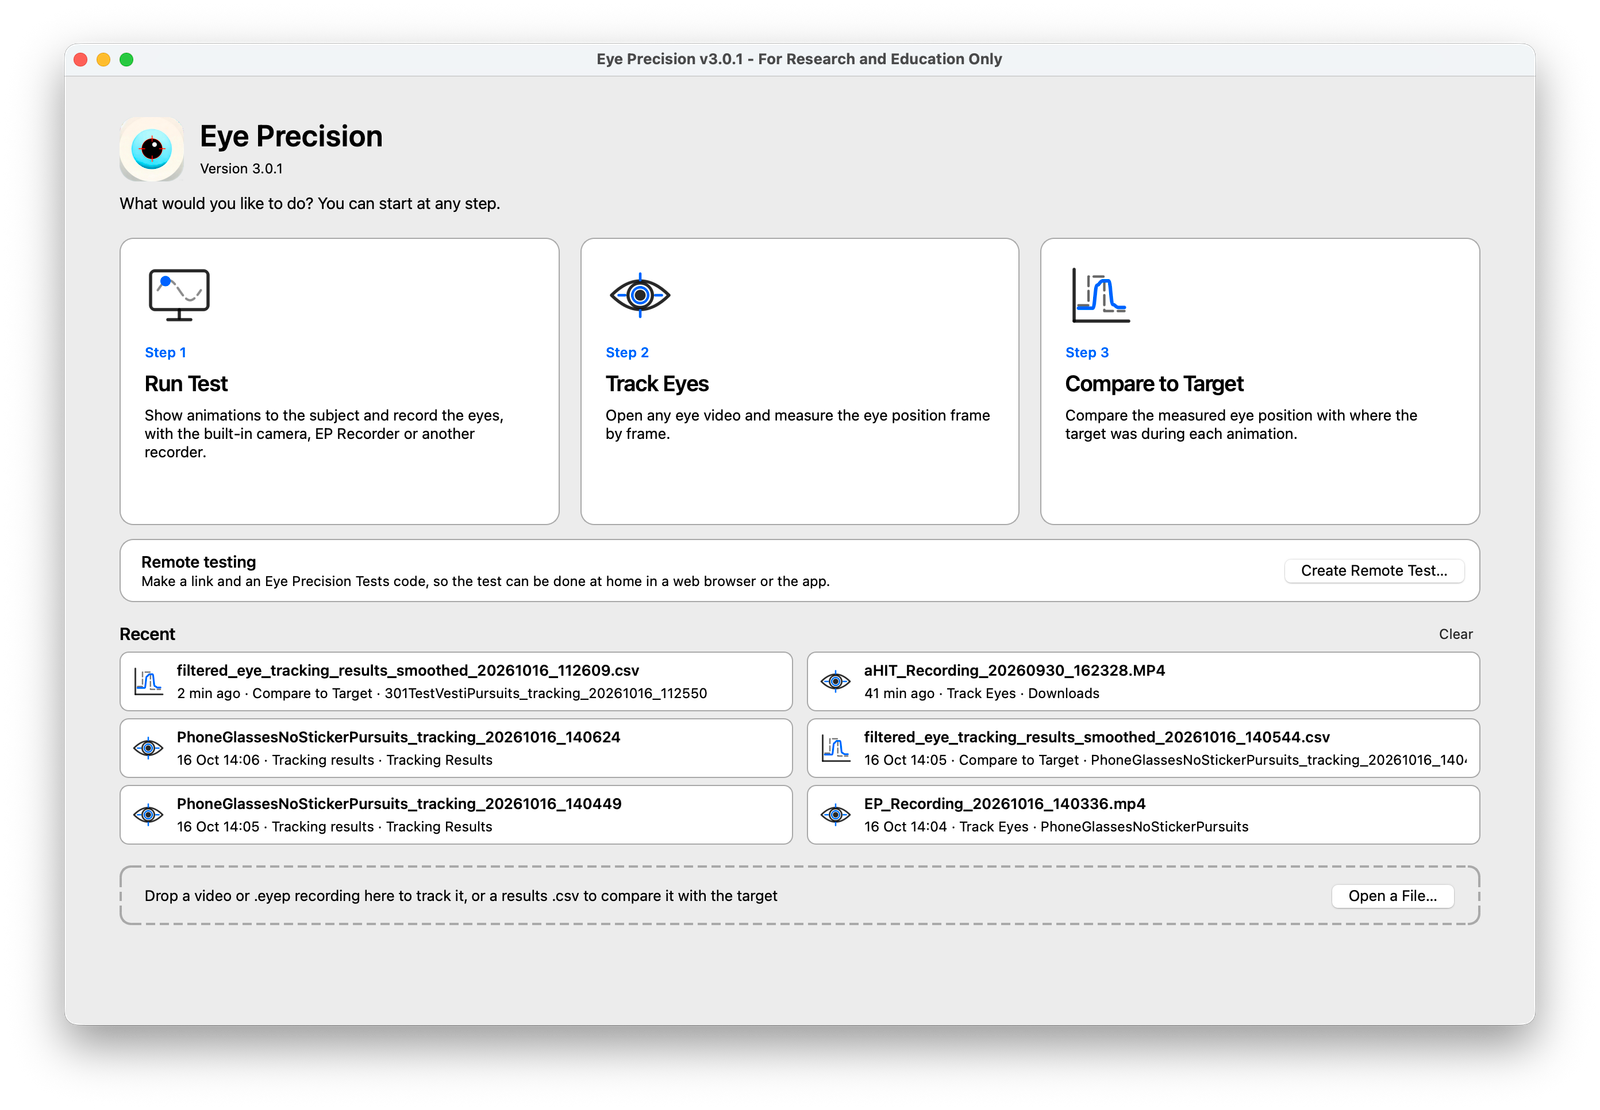Click graph icon beside filtered_eye_tracking_results_smoothed_20261016_140544.csv

(x=836, y=748)
